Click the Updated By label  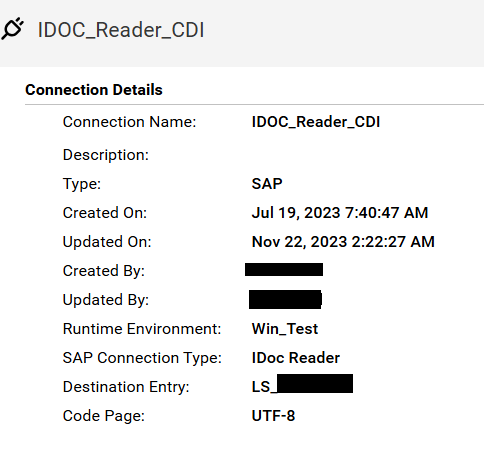(x=106, y=300)
